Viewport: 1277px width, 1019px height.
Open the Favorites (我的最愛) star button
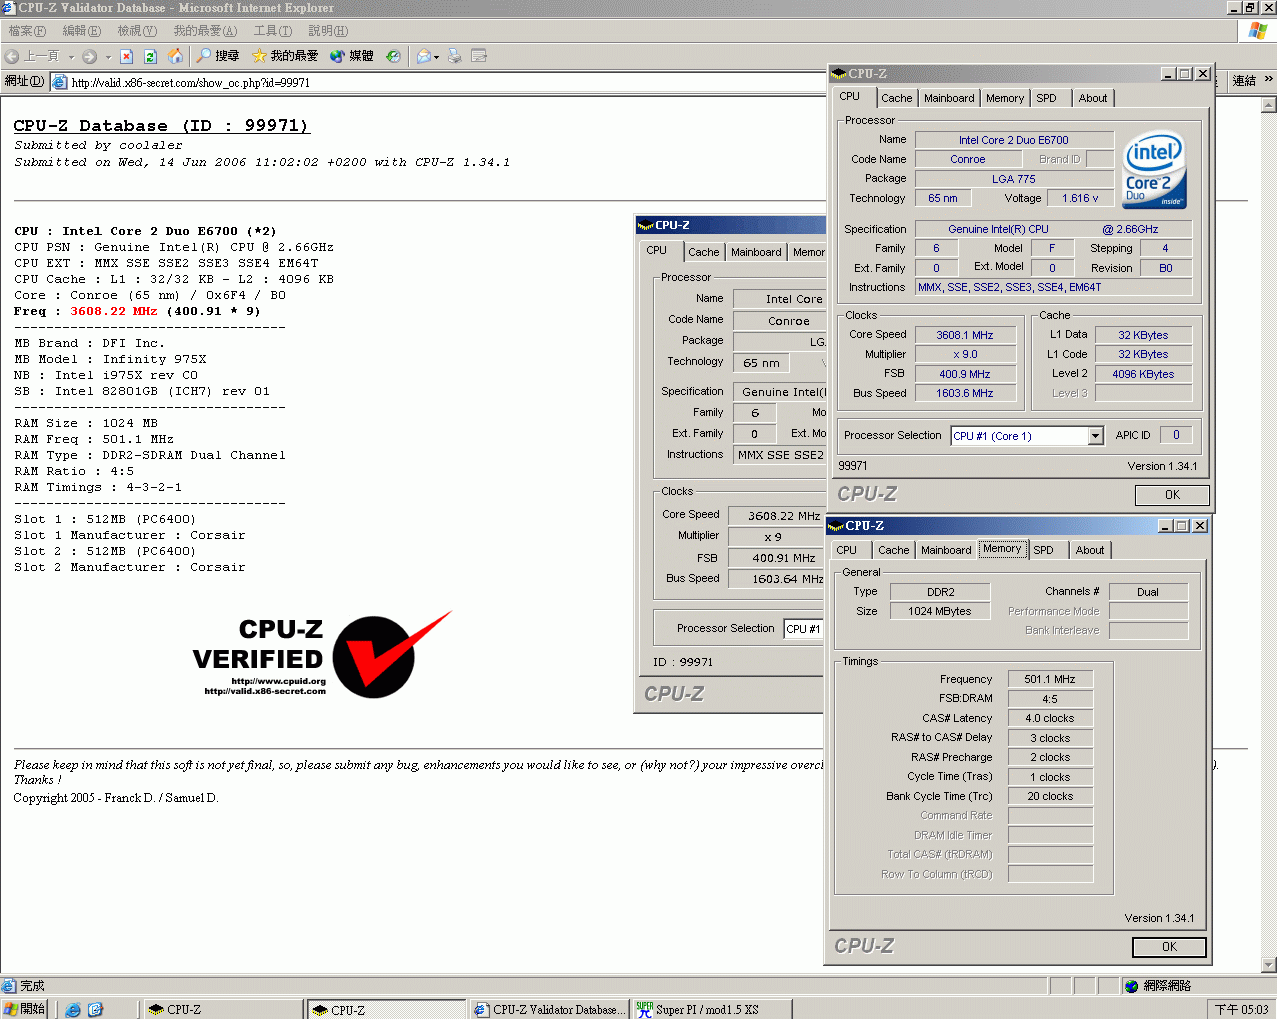[x=285, y=56]
